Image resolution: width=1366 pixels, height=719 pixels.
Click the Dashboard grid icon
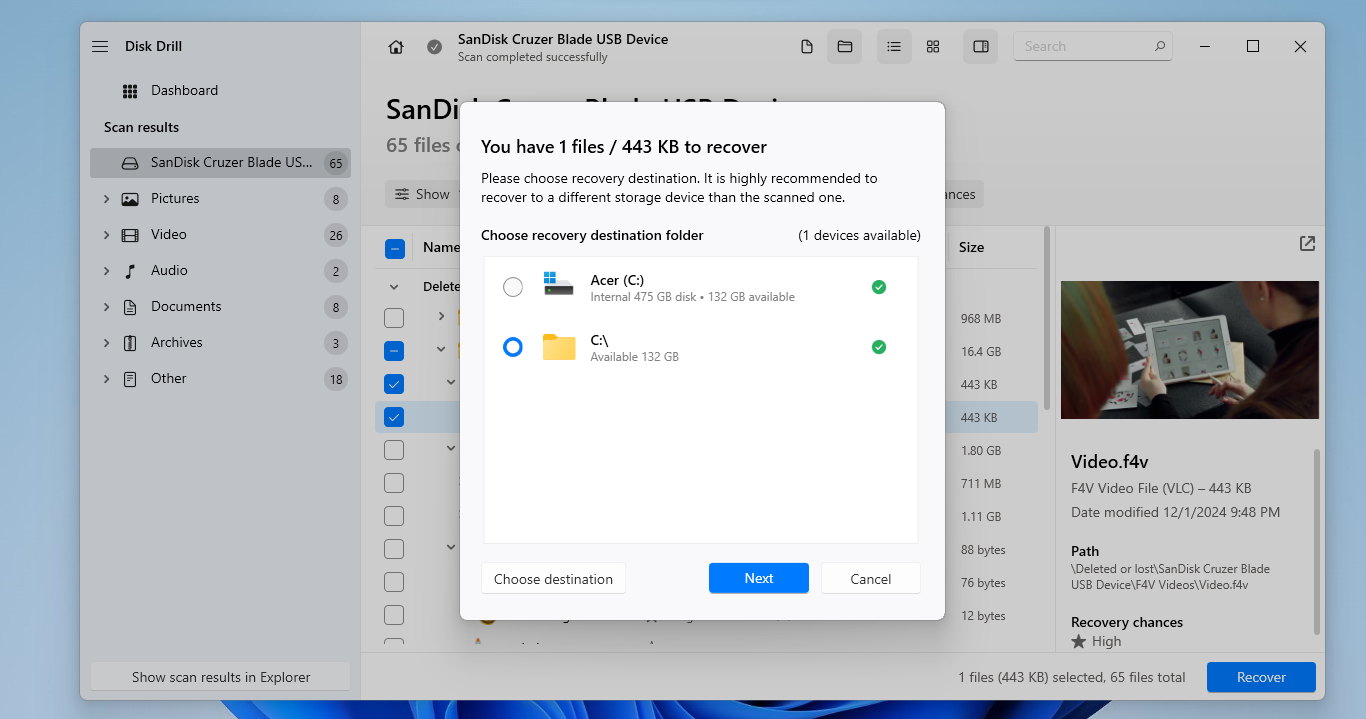point(130,91)
